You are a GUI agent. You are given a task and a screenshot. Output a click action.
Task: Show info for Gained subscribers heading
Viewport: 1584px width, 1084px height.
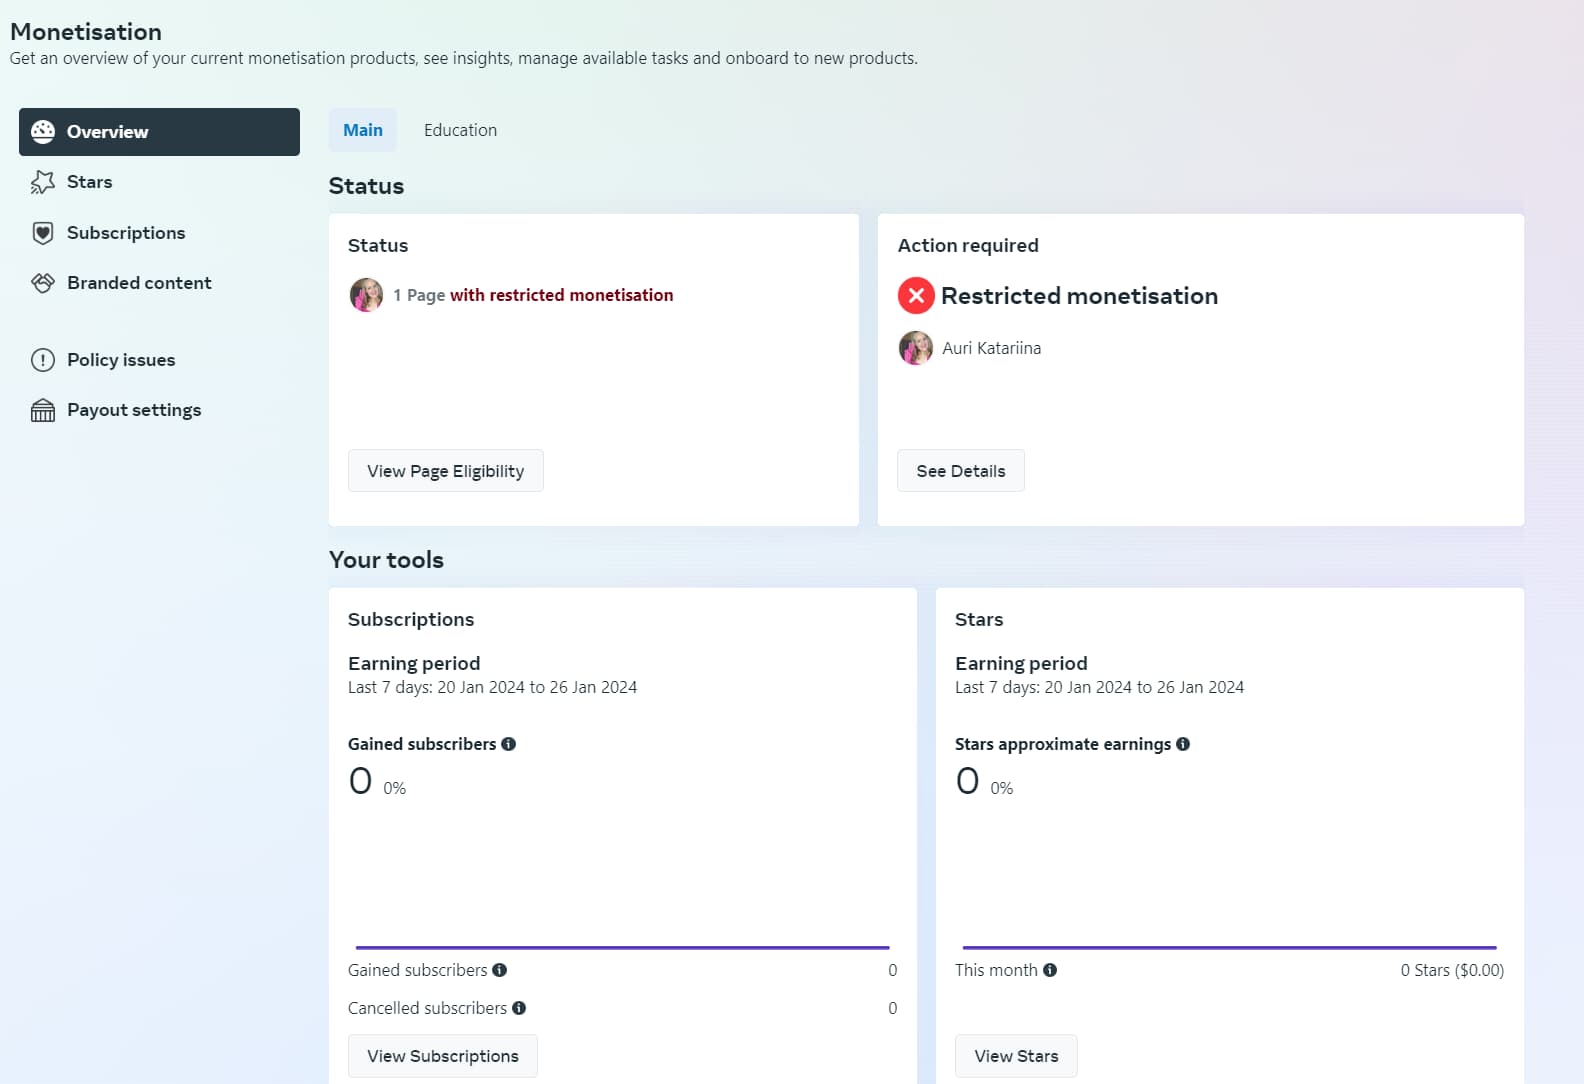508,744
